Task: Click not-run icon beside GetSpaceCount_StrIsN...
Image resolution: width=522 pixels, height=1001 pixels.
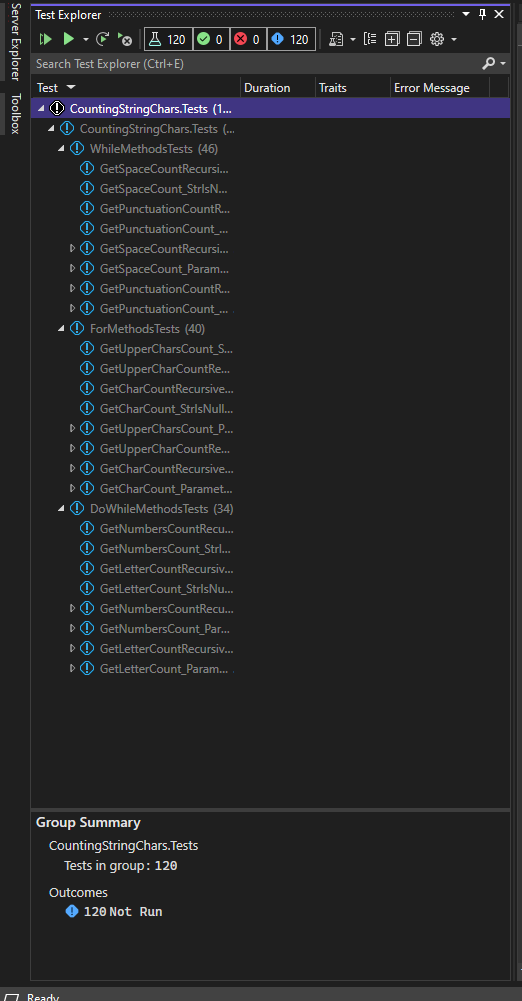Action: click(87, 189)
